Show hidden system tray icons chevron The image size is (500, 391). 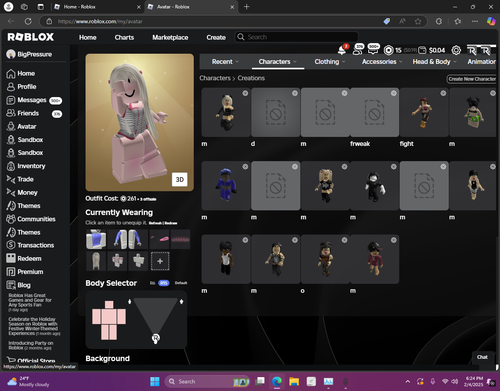pyautogui.click(x=407, y=381)
